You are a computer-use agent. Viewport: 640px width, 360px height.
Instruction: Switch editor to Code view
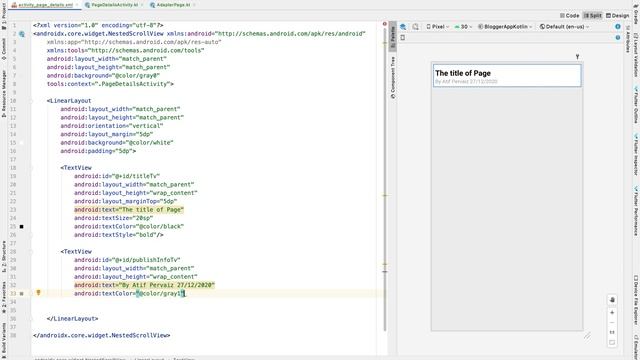(x=569, y=16)
